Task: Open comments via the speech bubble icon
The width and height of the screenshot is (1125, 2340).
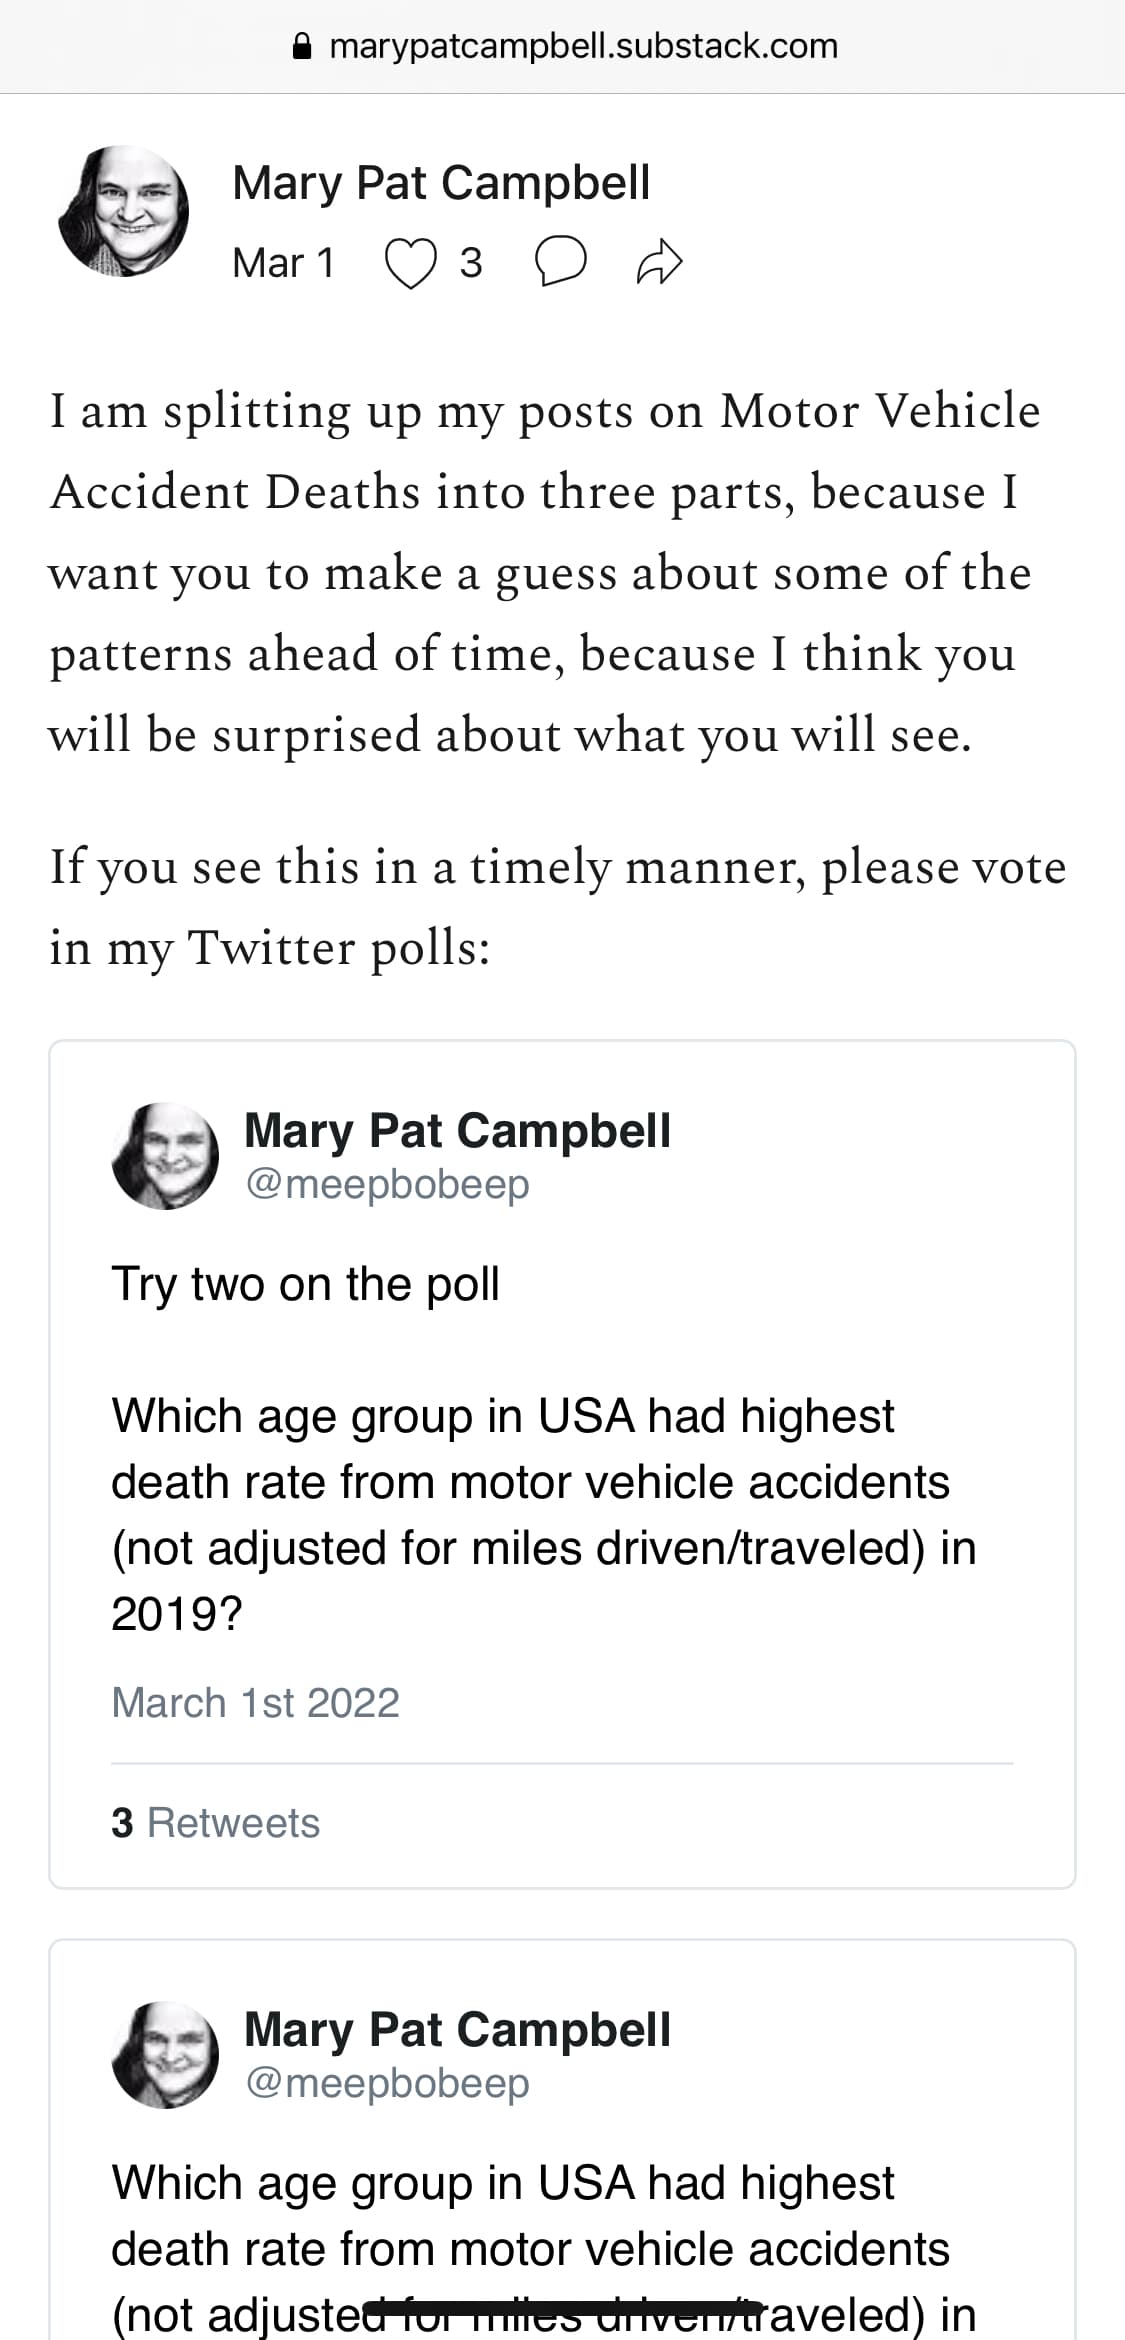Action: pos(560,262)
